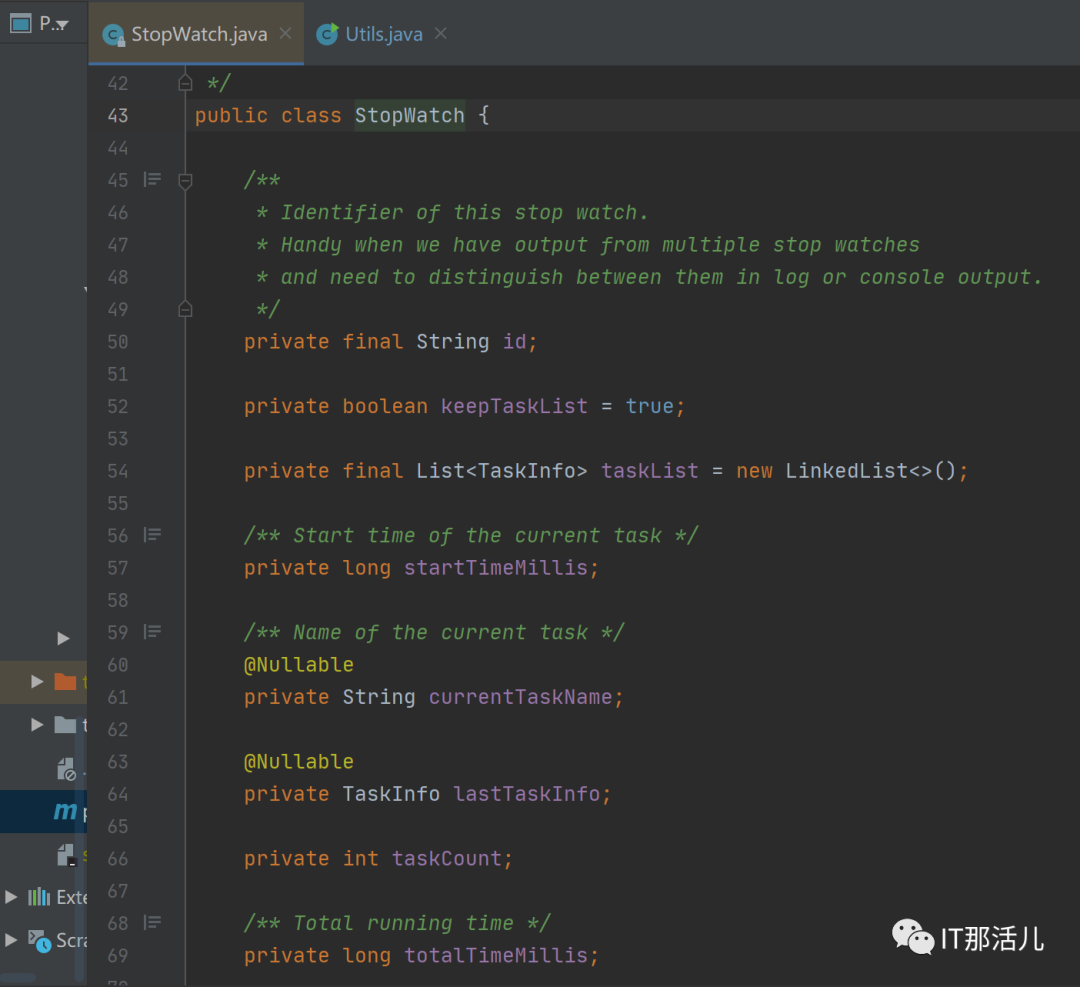Screen dimensions: 1080x987
Task: Expand the collapsed arrow above orange folder
Action: (63, 638)
